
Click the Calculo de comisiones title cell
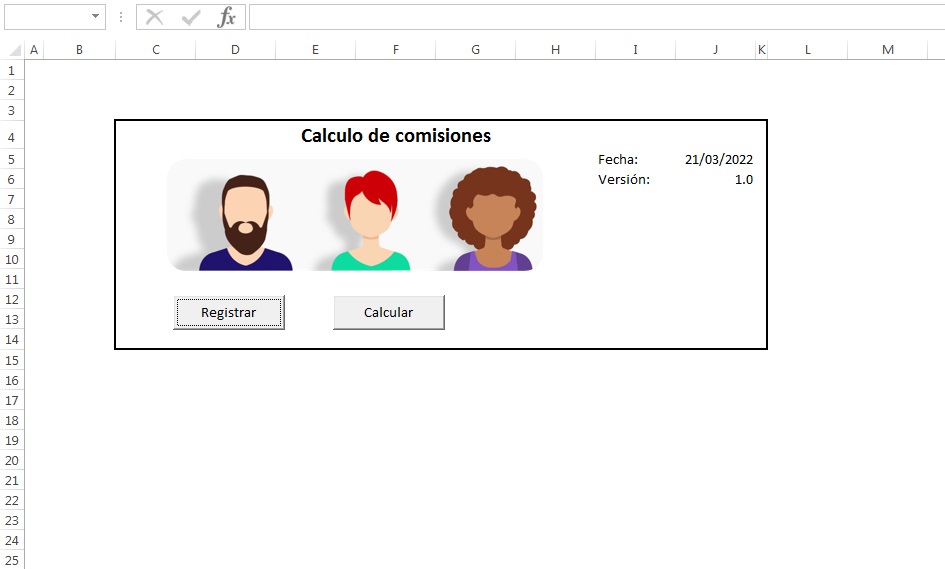[396, 136]
